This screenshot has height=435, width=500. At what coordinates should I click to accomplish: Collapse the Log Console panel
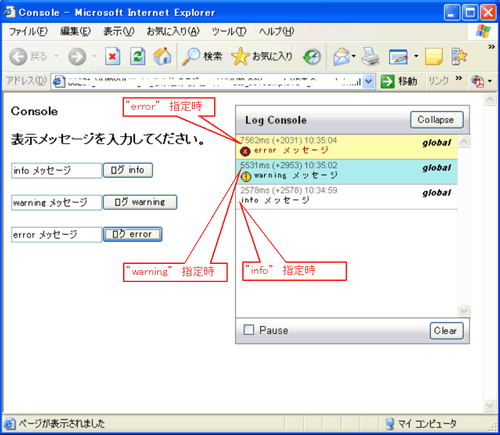(x=437, y=120)
